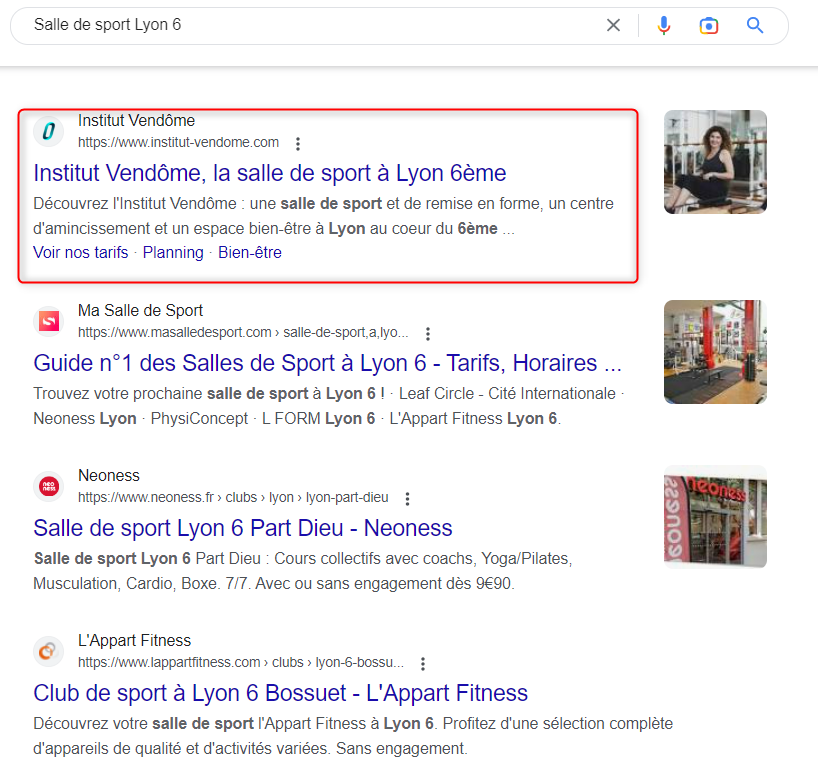818x771 pixels.
Task: Select the 'Institut Vendôme' site name
Action: [x=136, y=121]
